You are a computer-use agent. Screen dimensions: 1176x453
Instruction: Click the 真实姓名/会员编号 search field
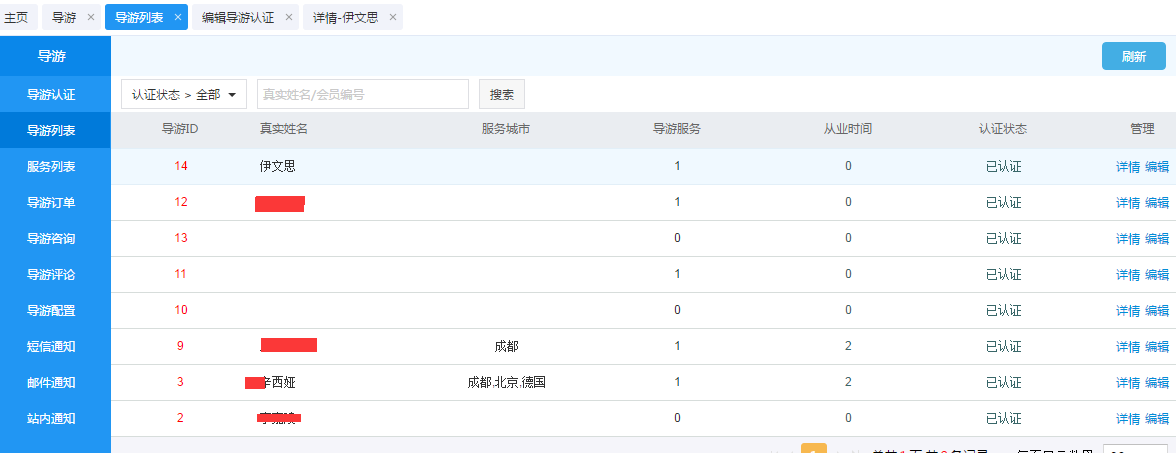tap(362, 95)
